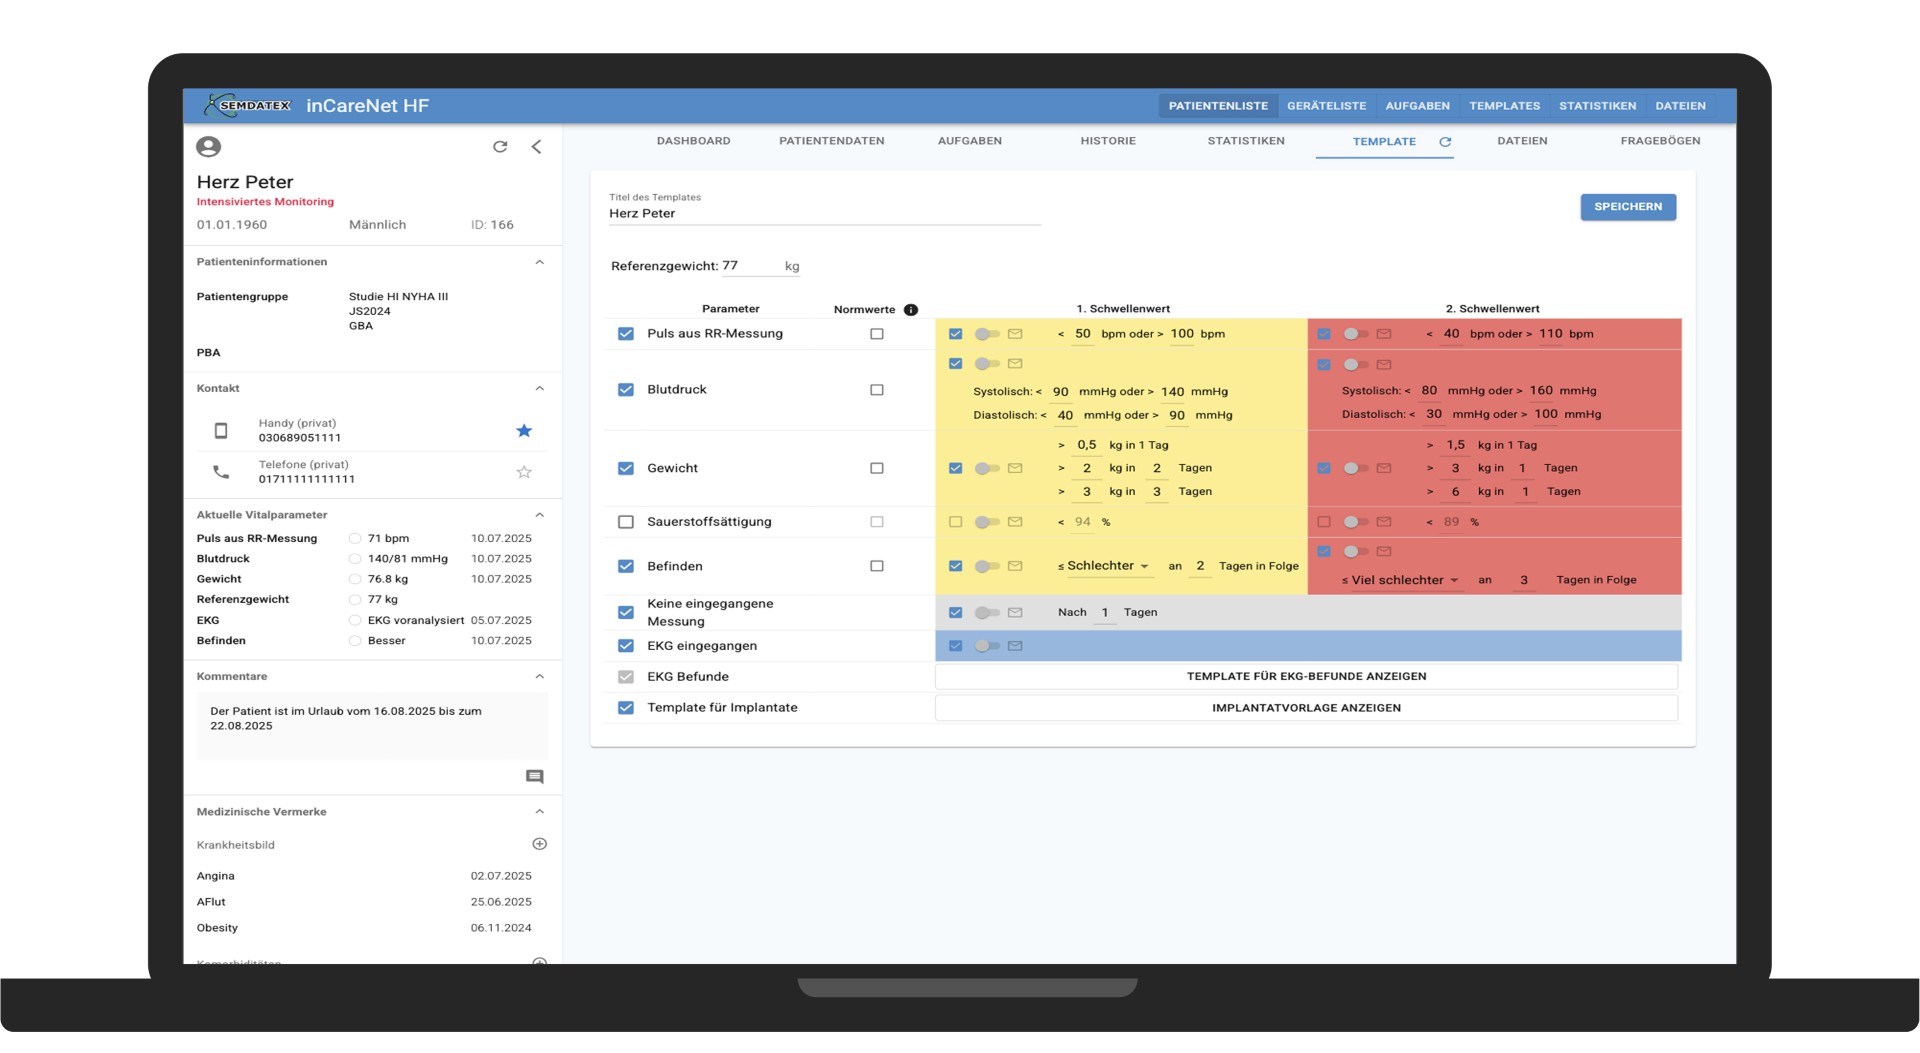The height and width of the screenshot is (1053, 1920).
Task: Click the patient profile avatar icon
Action: point(208,147)
